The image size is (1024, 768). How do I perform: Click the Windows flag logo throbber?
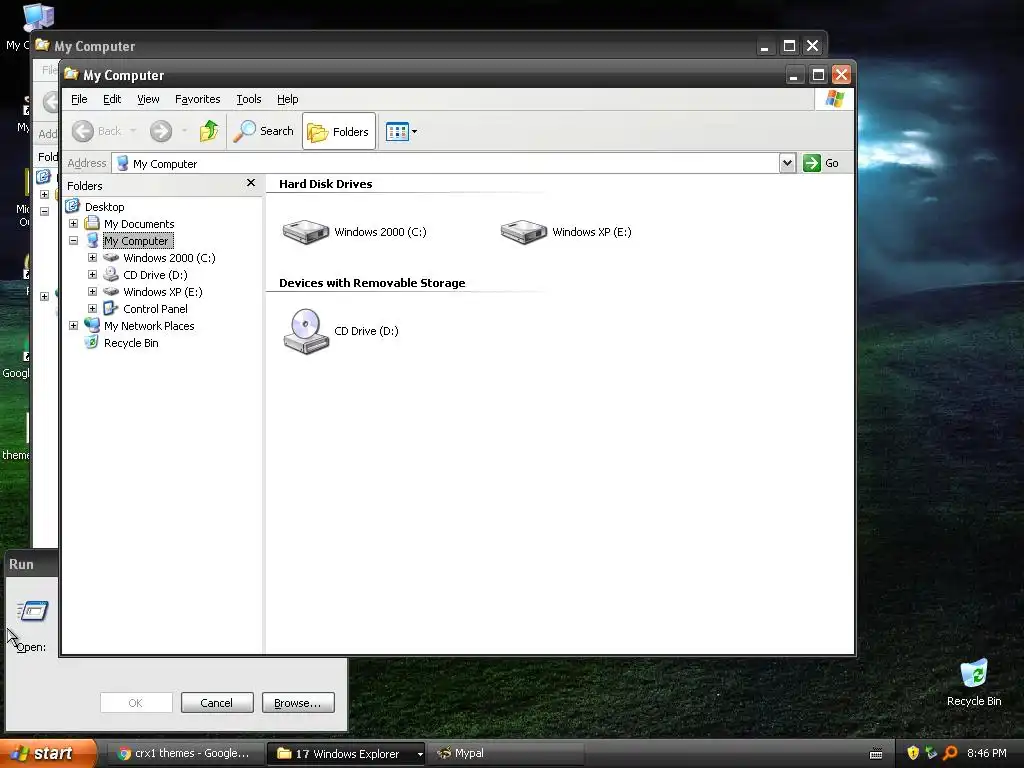click(834, 99)
